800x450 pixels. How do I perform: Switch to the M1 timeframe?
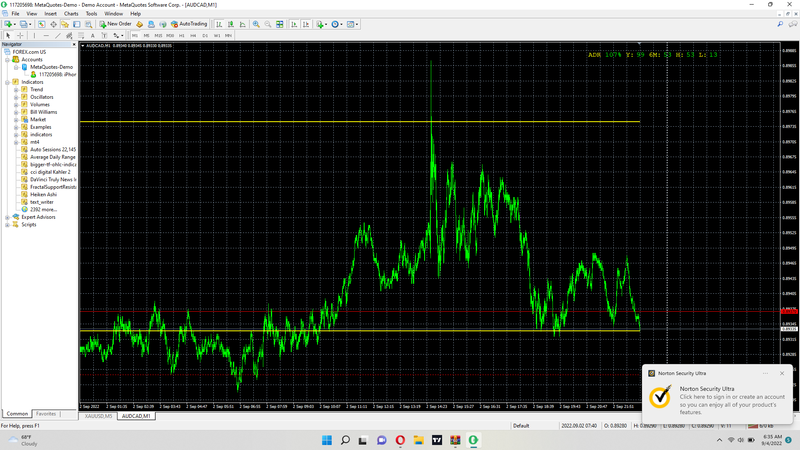click(135, 35)
